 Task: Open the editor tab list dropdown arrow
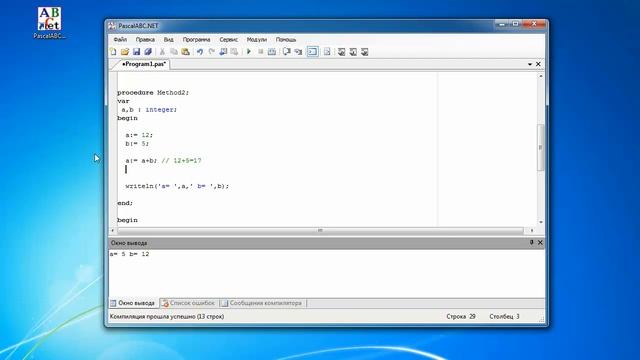pyautogui.click(x=530, y=64)
